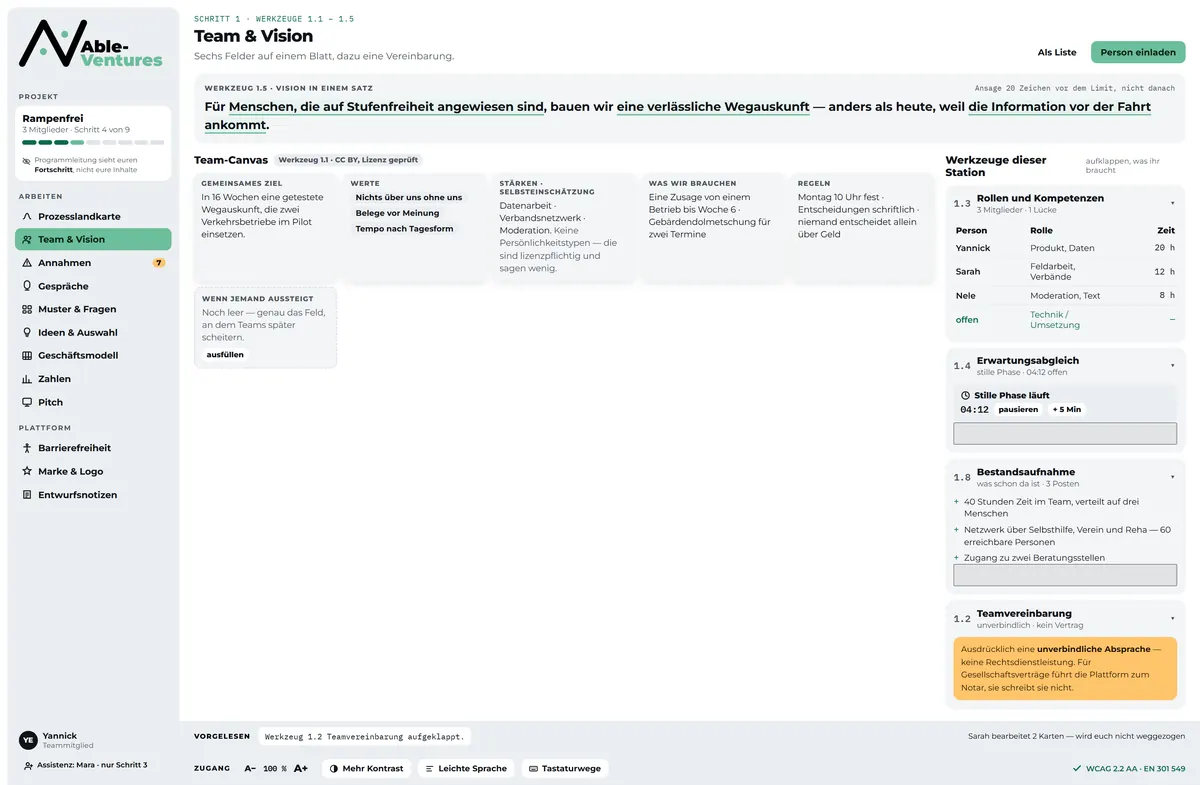The height and width of the screenshot is (785, 1200).
Task: Click the Muster & Fragen grid icon
Action: pyautogui.click(x=28, y=309)
